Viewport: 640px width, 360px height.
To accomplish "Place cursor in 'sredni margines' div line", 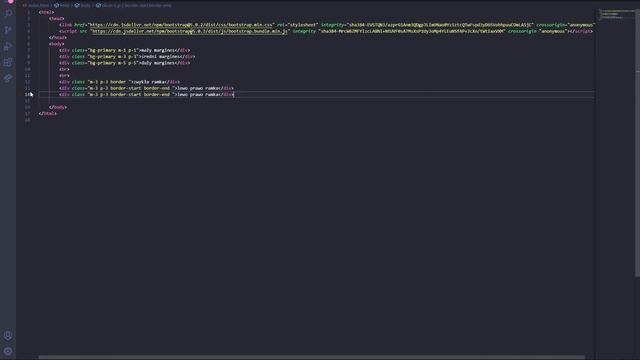I will (127, 56).
